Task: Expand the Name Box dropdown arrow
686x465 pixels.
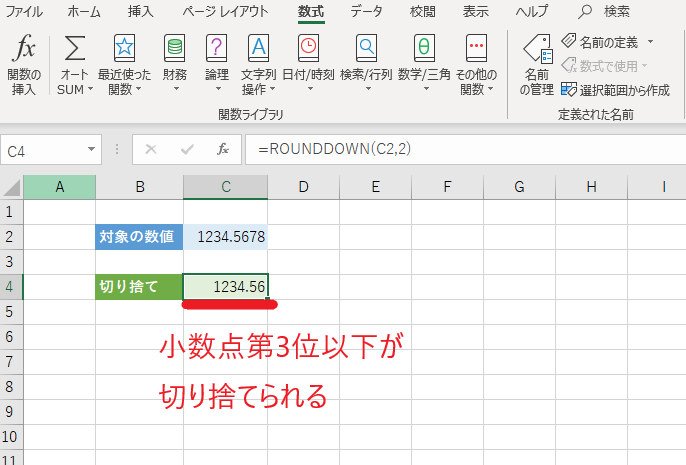Action: coord(91,150)
